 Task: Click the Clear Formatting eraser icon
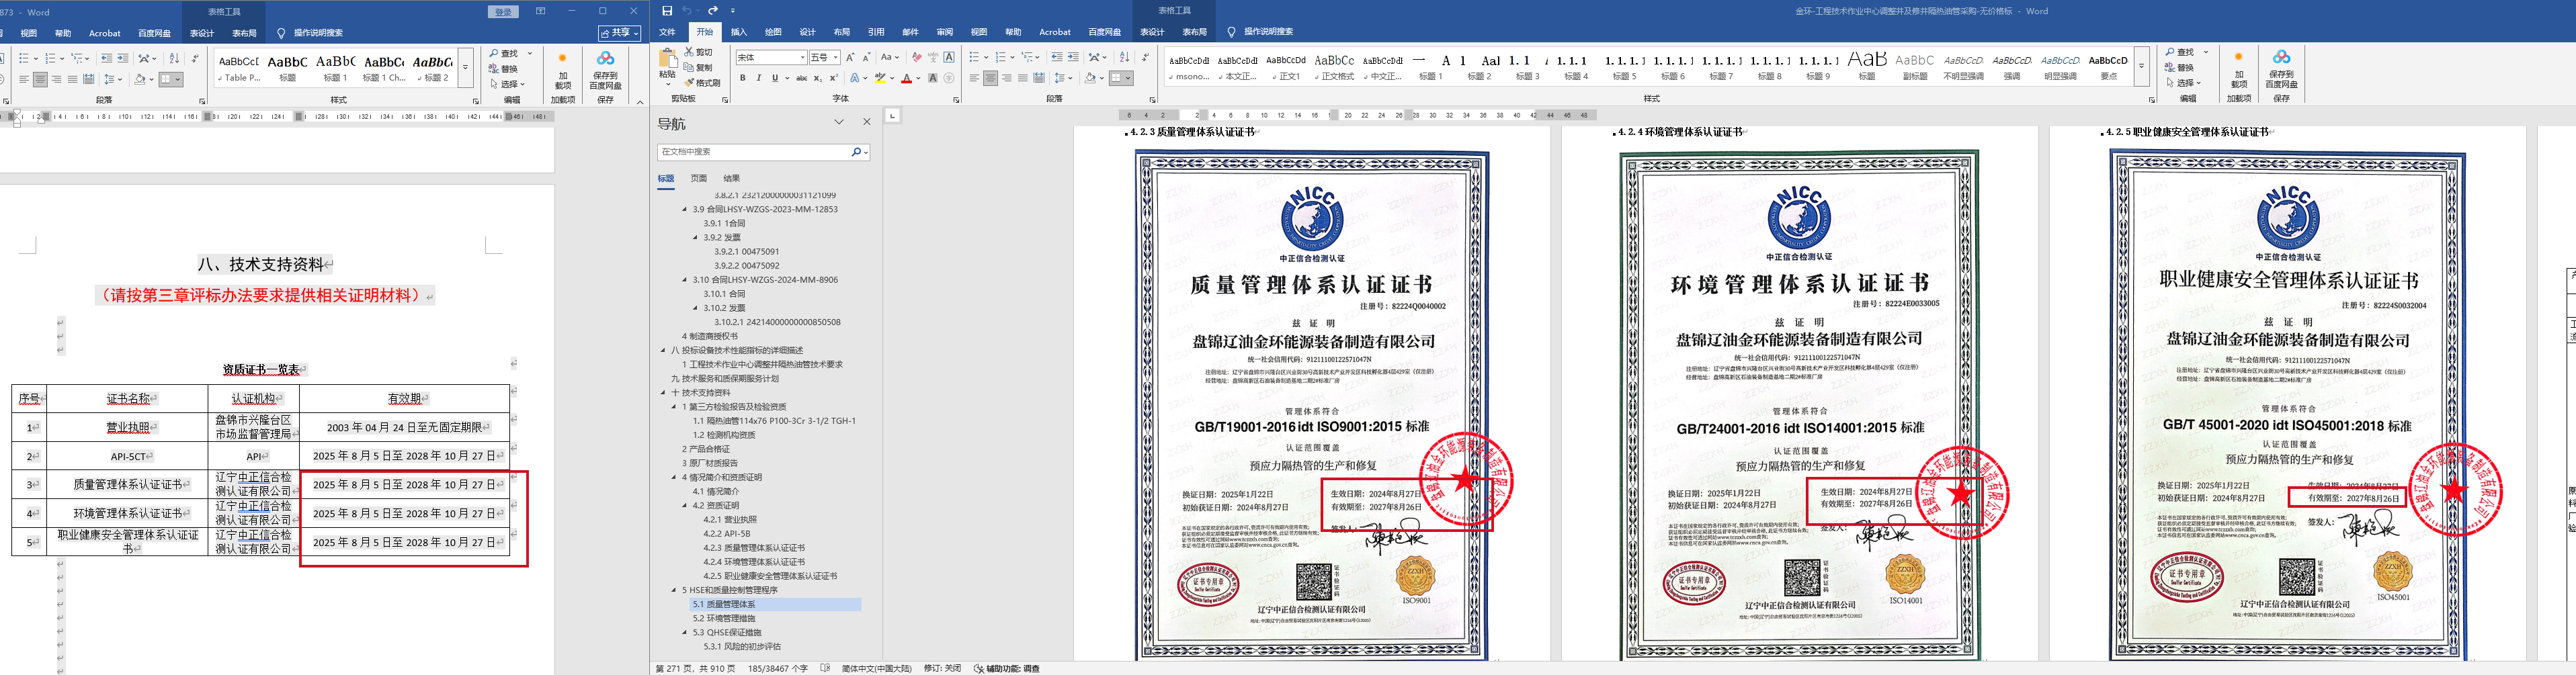[917, 57]
